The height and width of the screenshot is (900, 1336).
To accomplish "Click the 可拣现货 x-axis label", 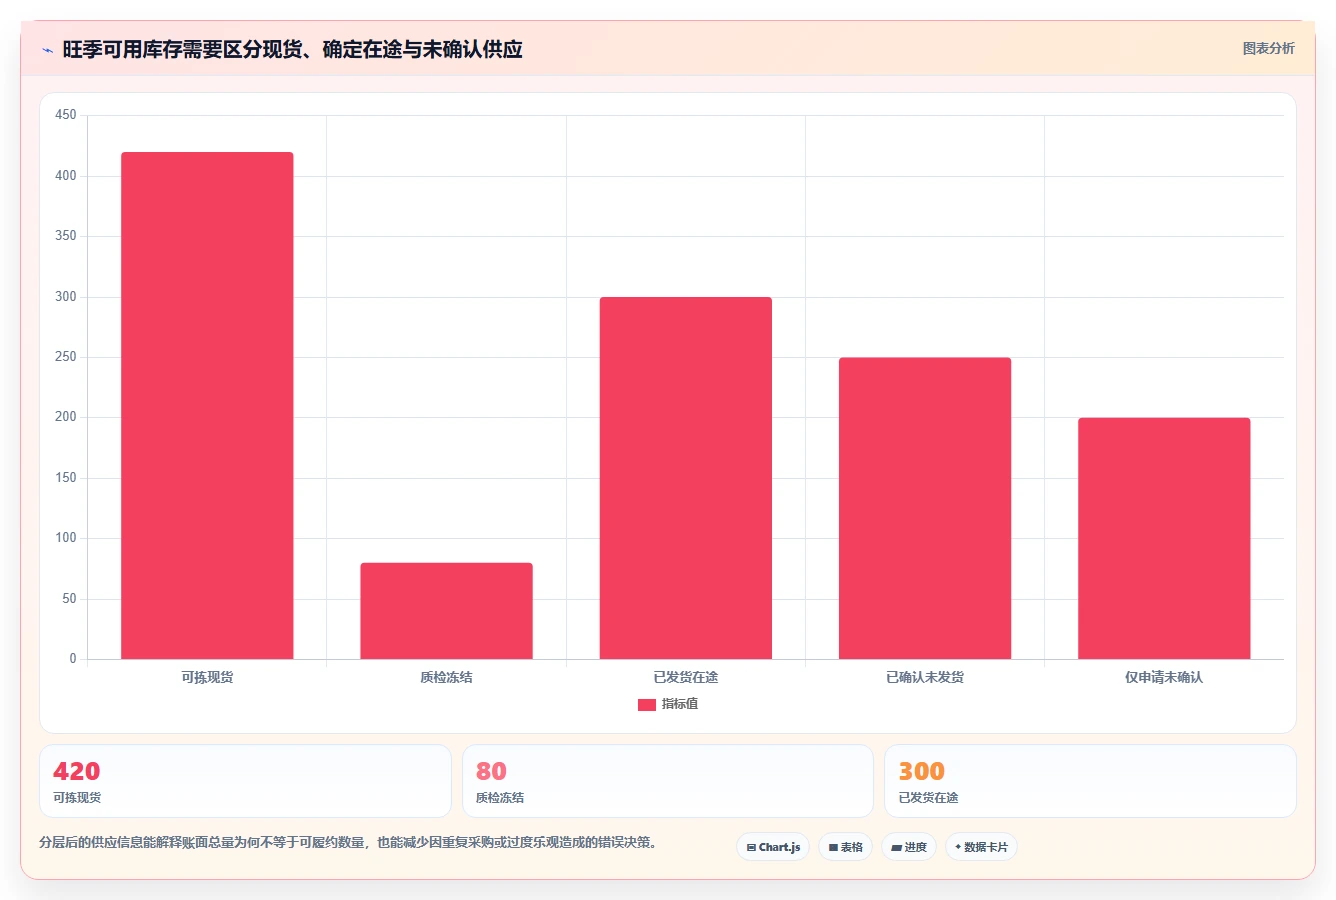I will 207,677.
